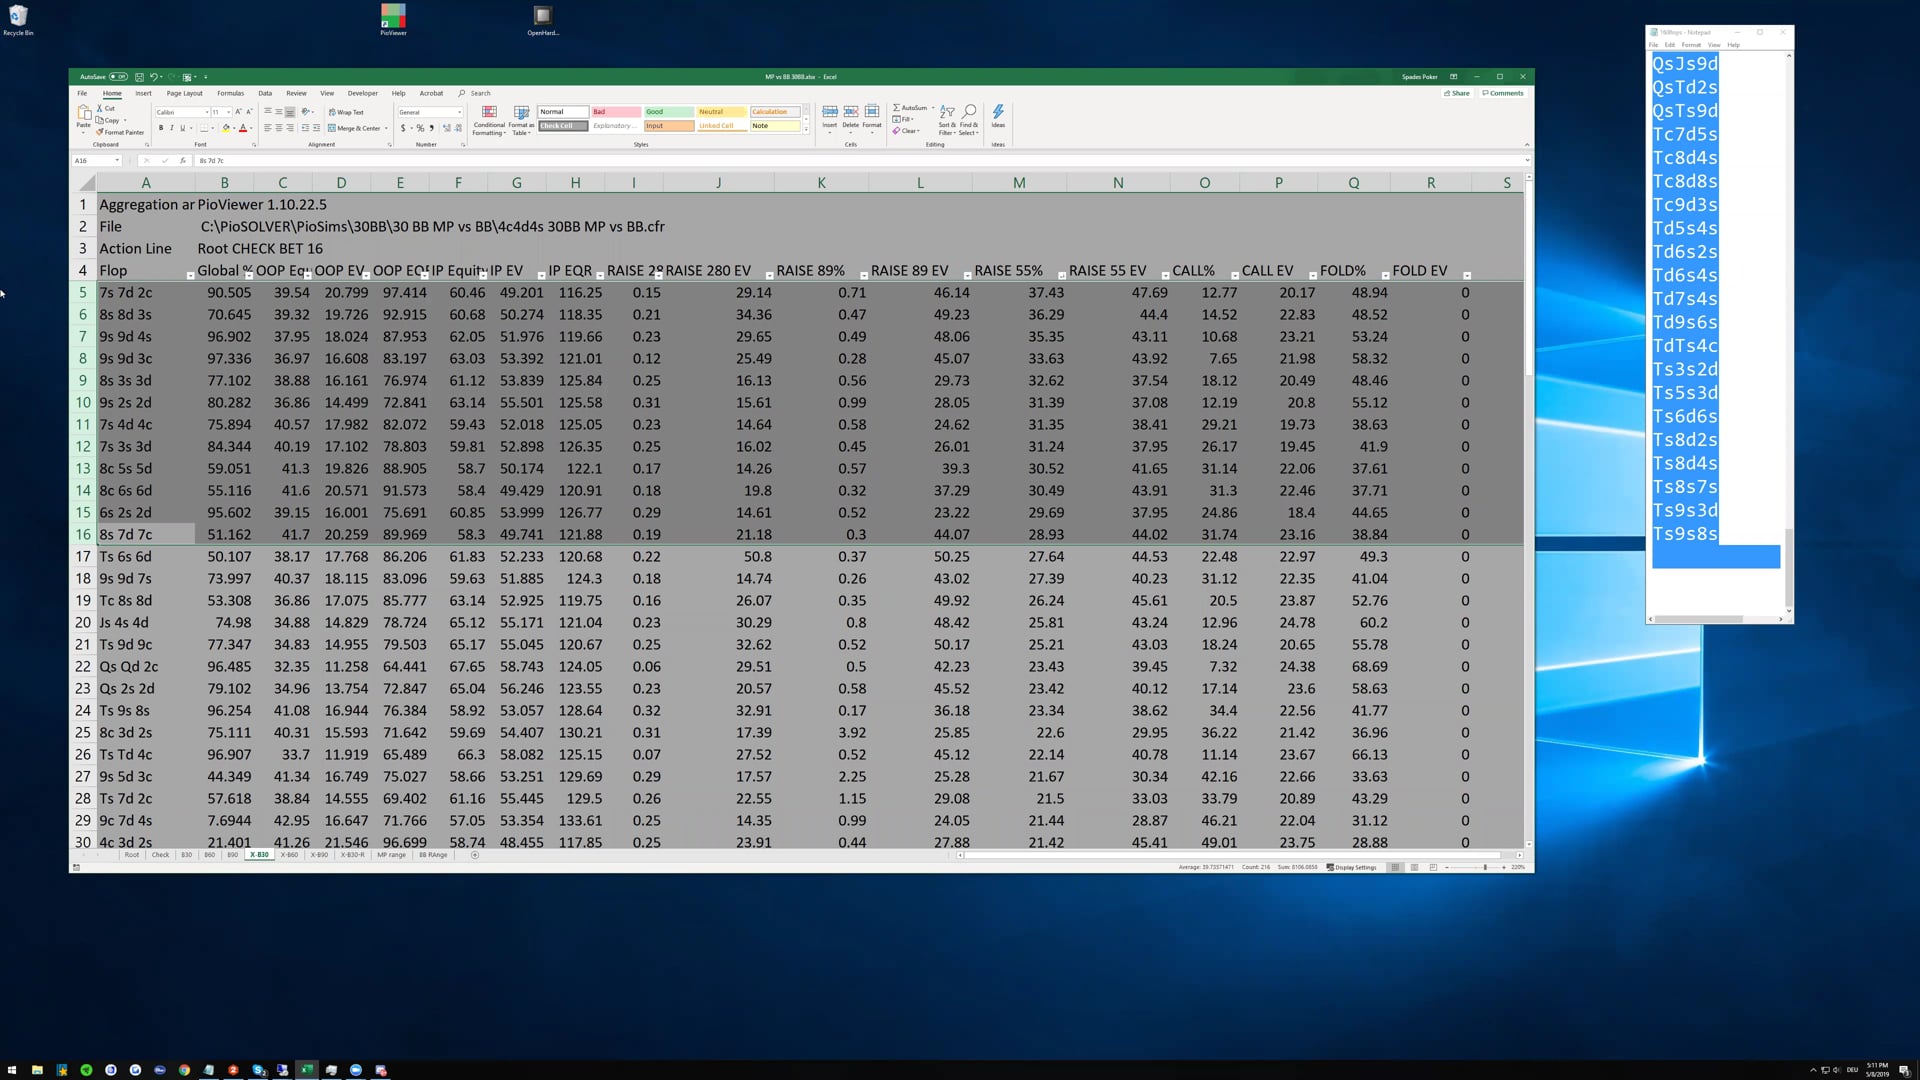Click AutoSum
The width and height of the screenshot is (1920, 1080).
pyautogui.click(x=911, y=108)
